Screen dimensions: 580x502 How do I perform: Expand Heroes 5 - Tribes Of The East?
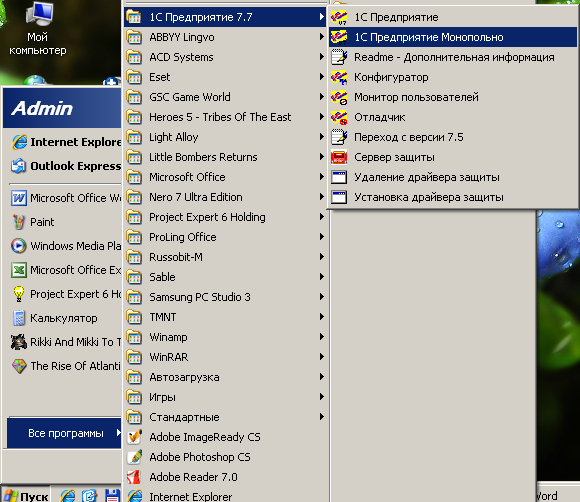[x=225, y=117]
